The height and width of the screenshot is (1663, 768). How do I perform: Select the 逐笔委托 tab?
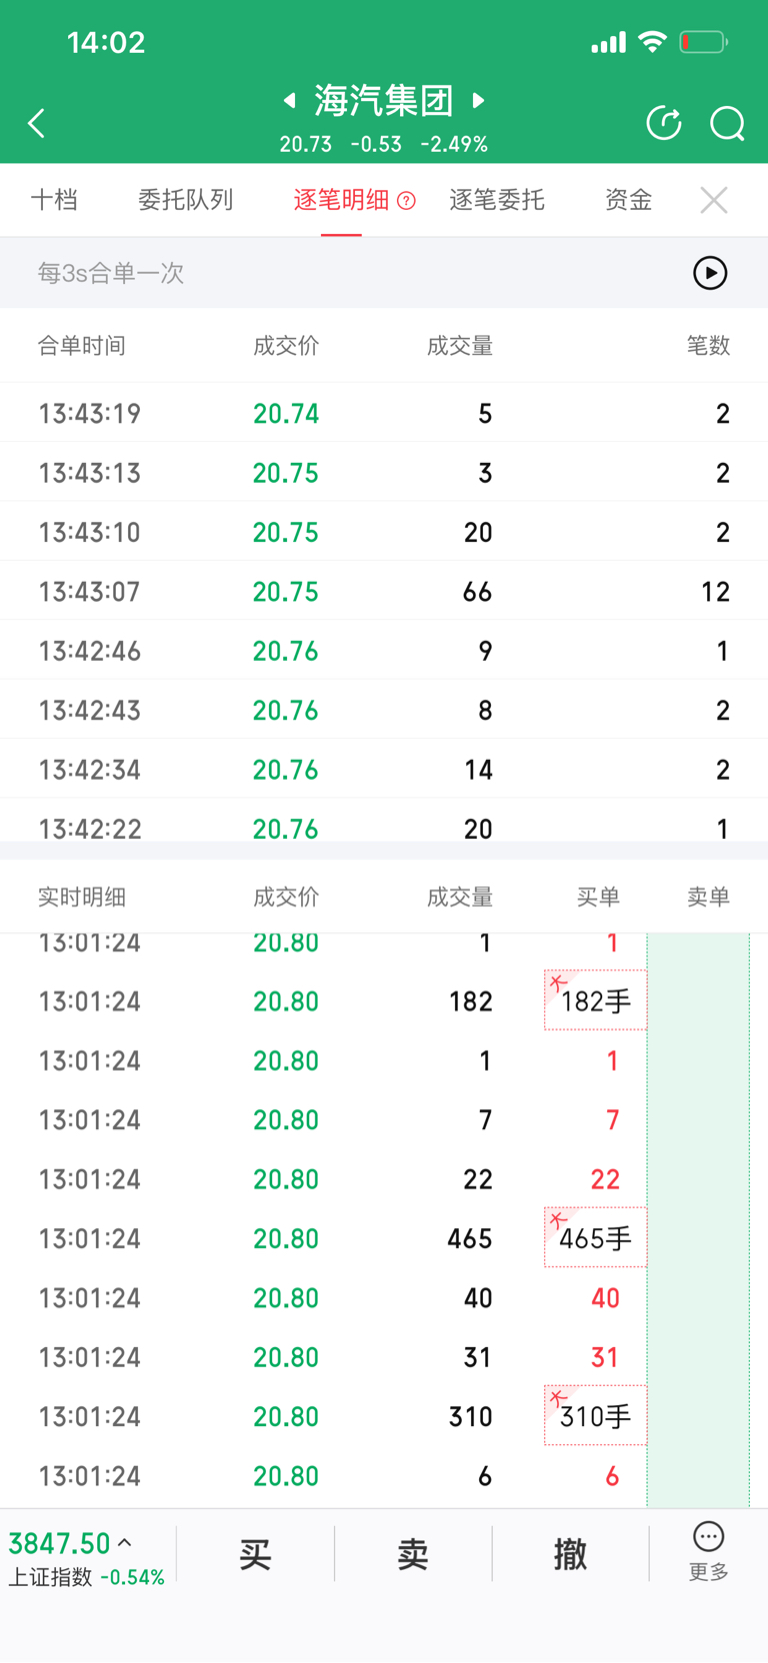pyautogui.click(x=497, y=200)
